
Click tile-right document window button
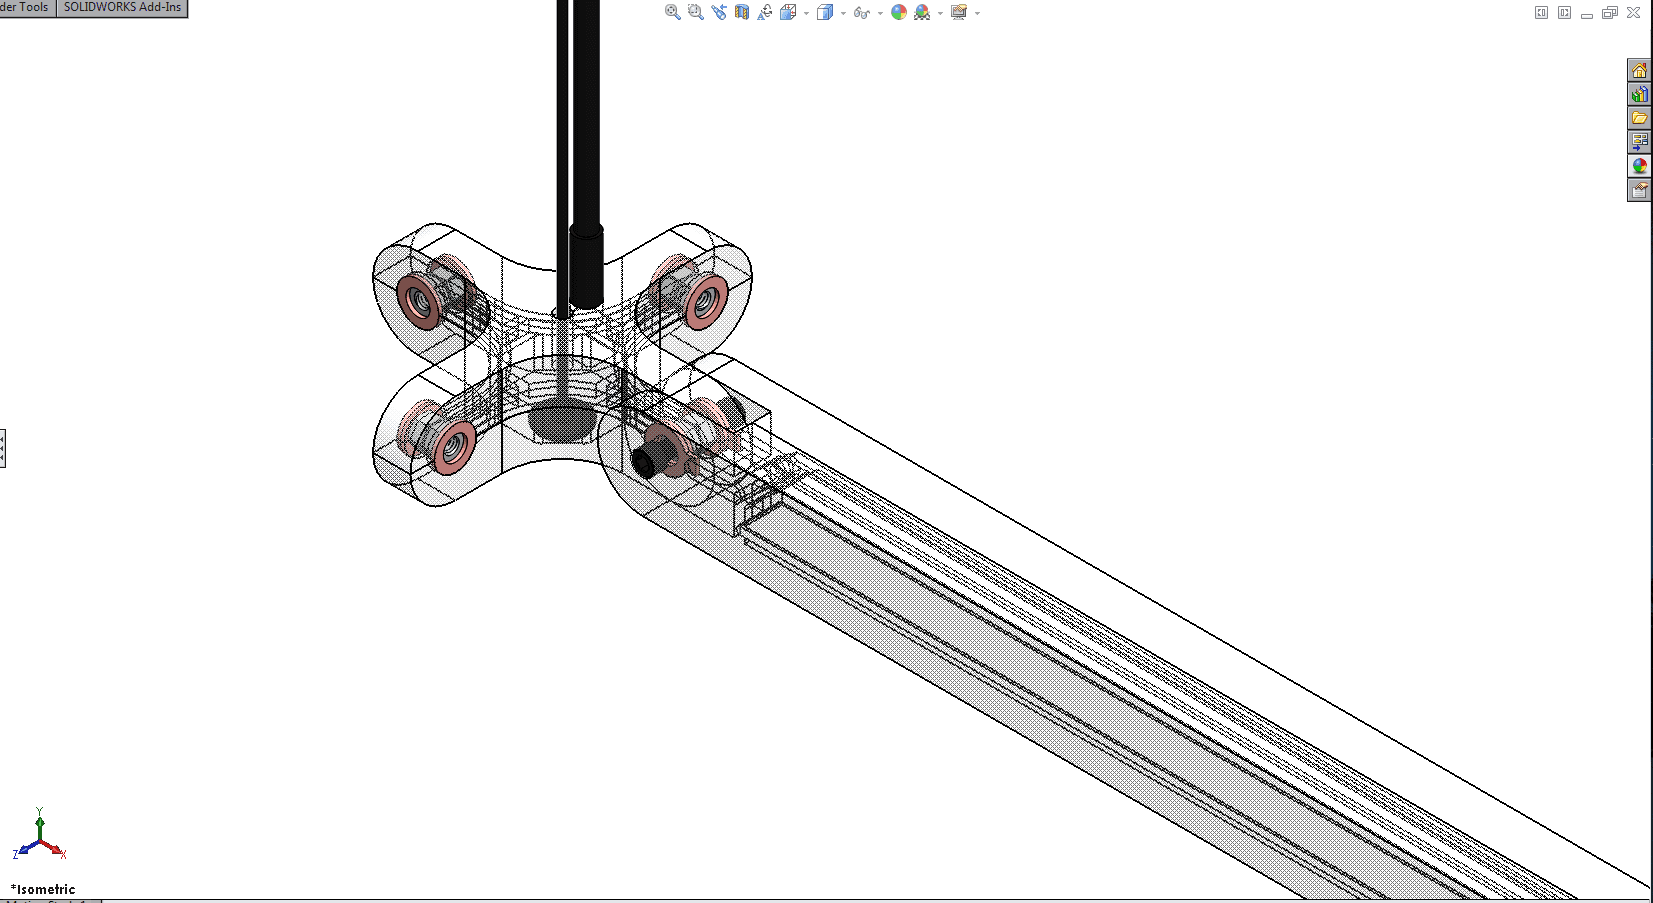tap(1564, 13)
